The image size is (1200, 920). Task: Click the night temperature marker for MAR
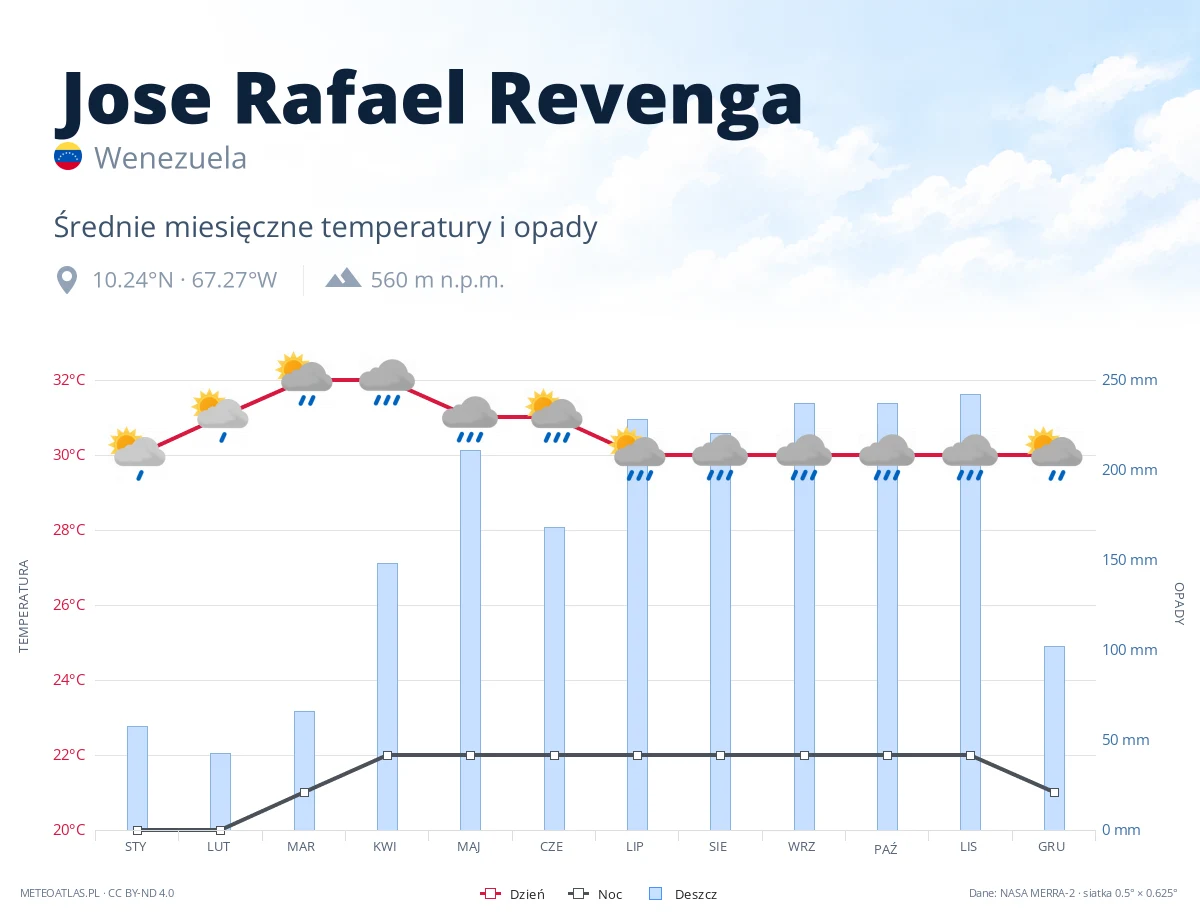(304, 792)
